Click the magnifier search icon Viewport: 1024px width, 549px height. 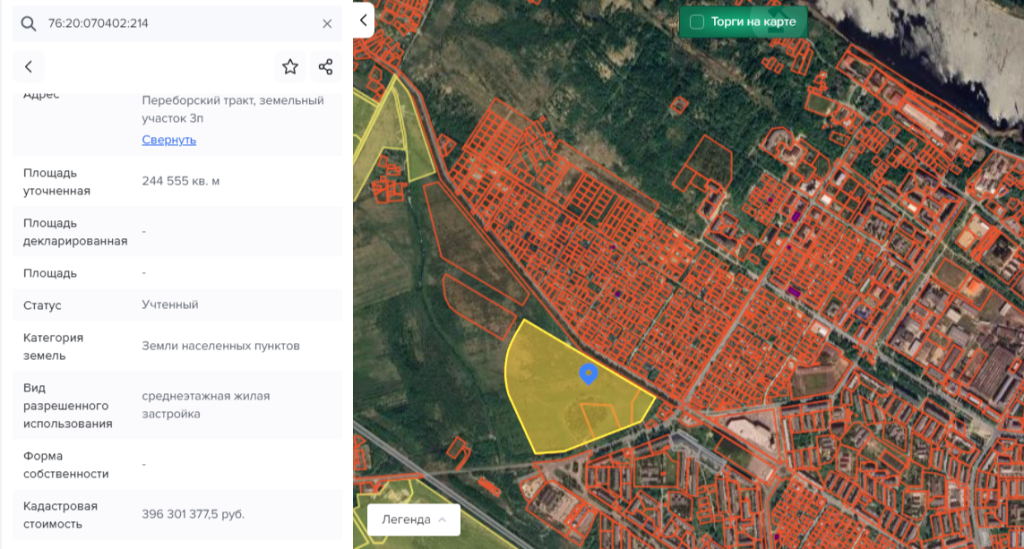pos(28,23)
